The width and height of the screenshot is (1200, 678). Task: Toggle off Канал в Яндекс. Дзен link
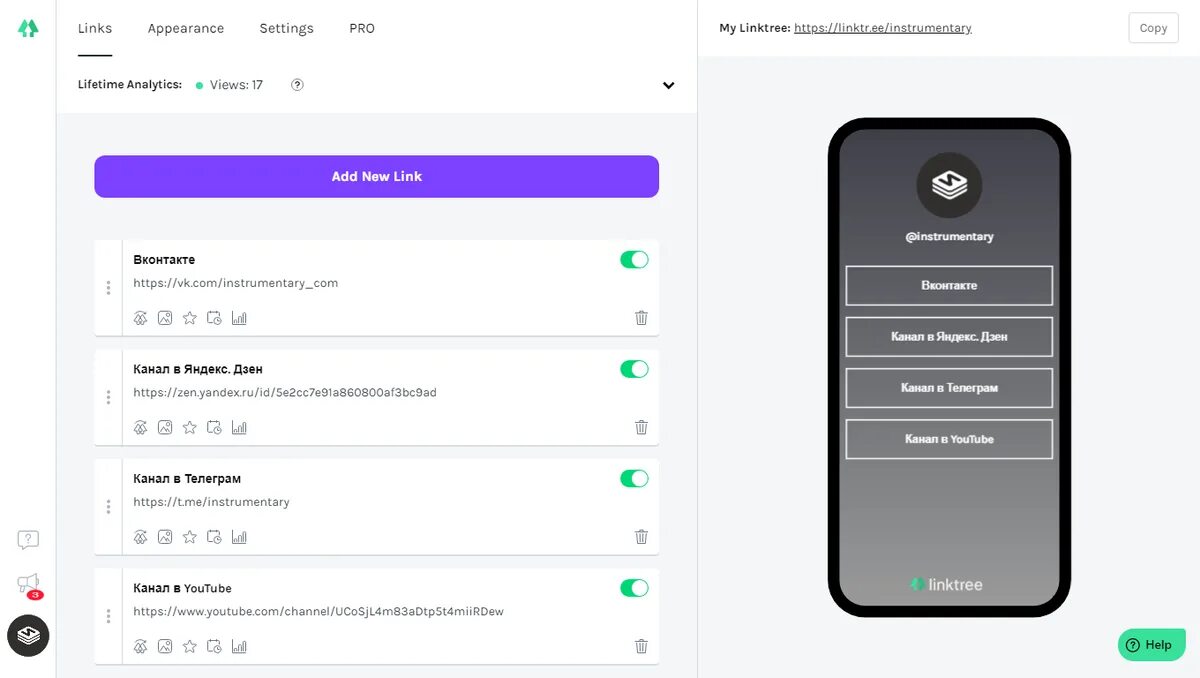(x=634, y=369)
